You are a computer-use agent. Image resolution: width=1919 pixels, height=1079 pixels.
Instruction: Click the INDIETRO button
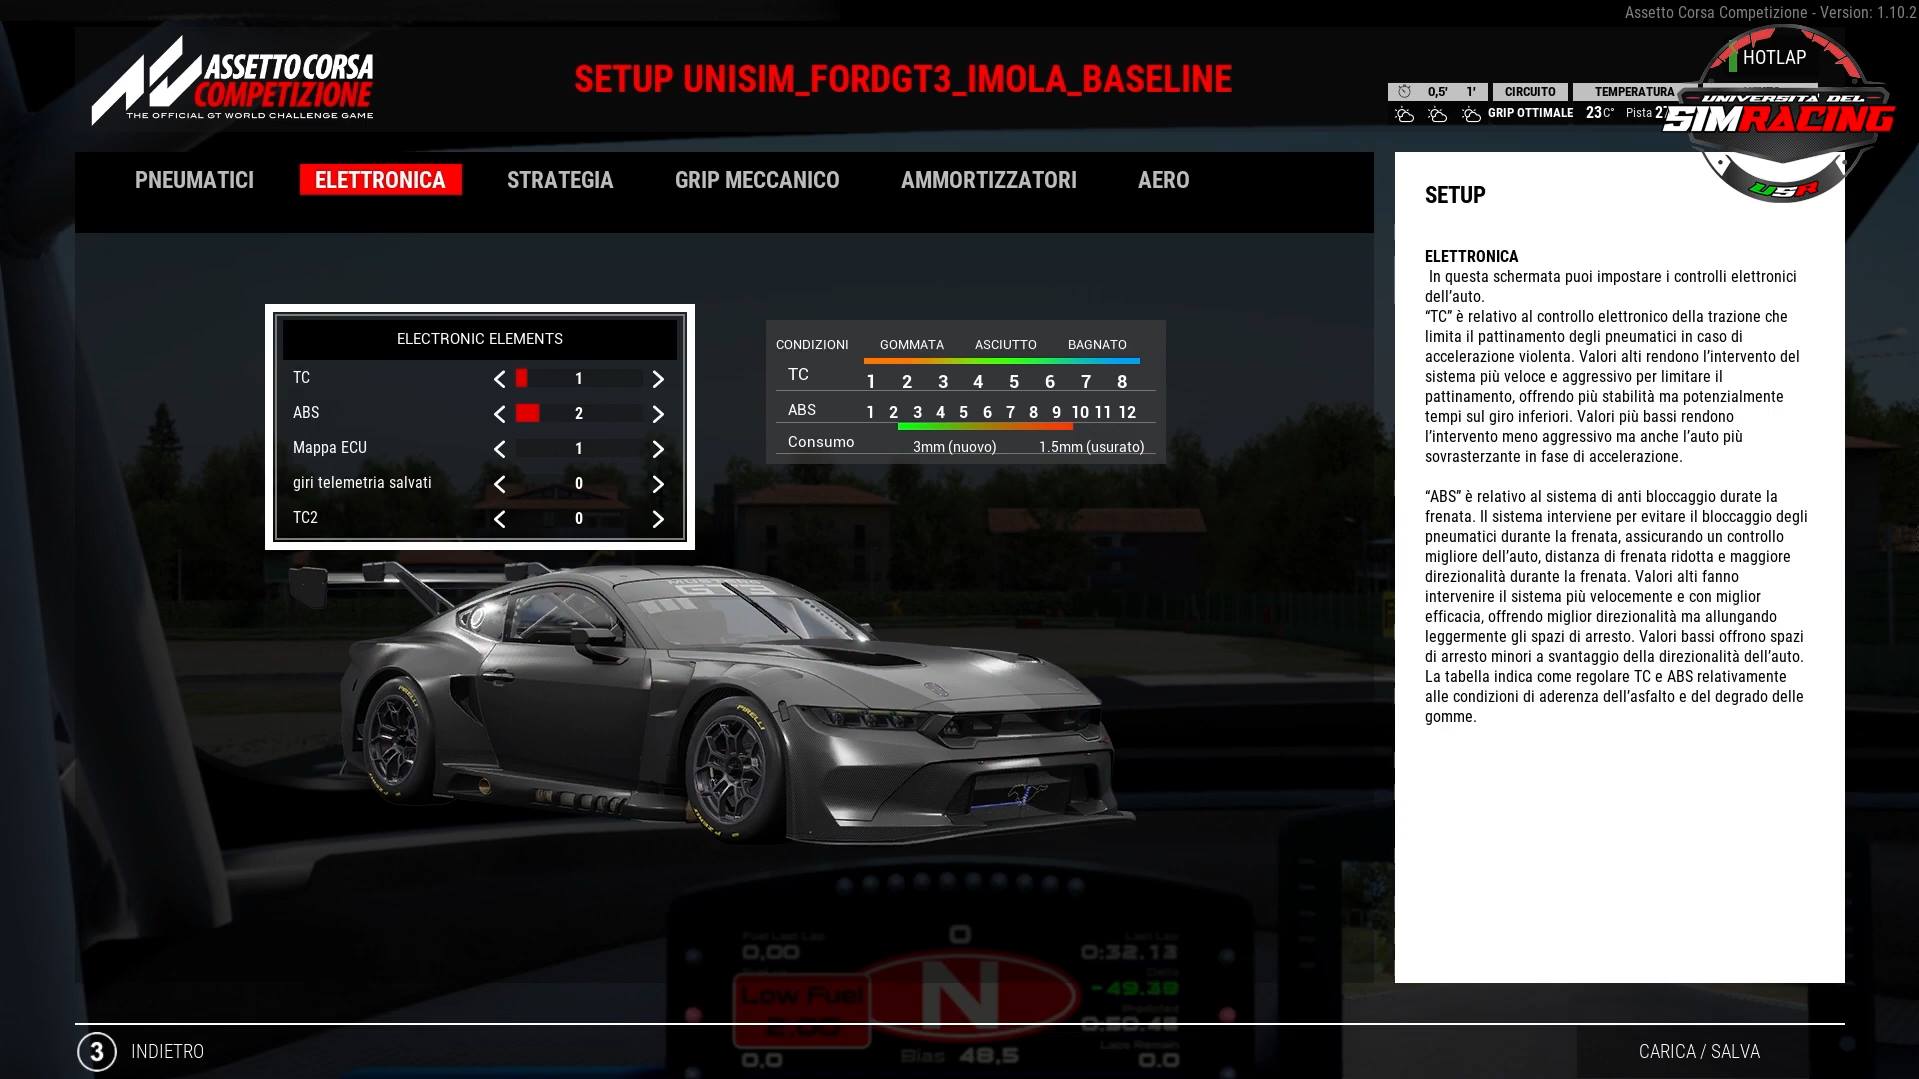[167, 1051]
